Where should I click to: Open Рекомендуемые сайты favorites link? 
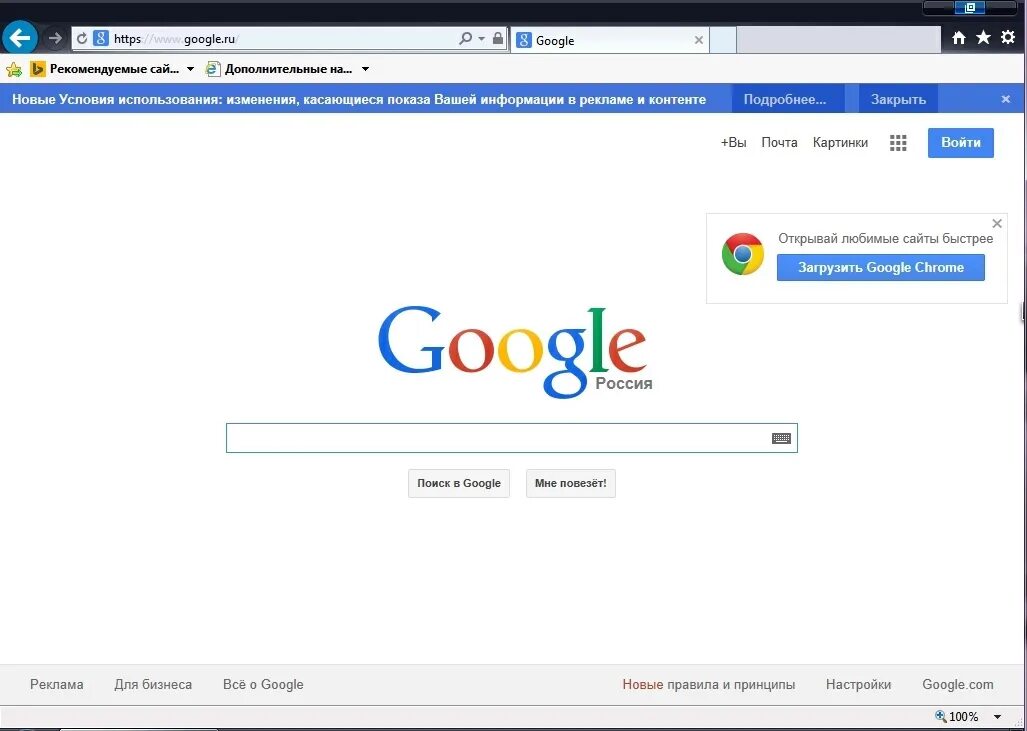coord(105,69)
